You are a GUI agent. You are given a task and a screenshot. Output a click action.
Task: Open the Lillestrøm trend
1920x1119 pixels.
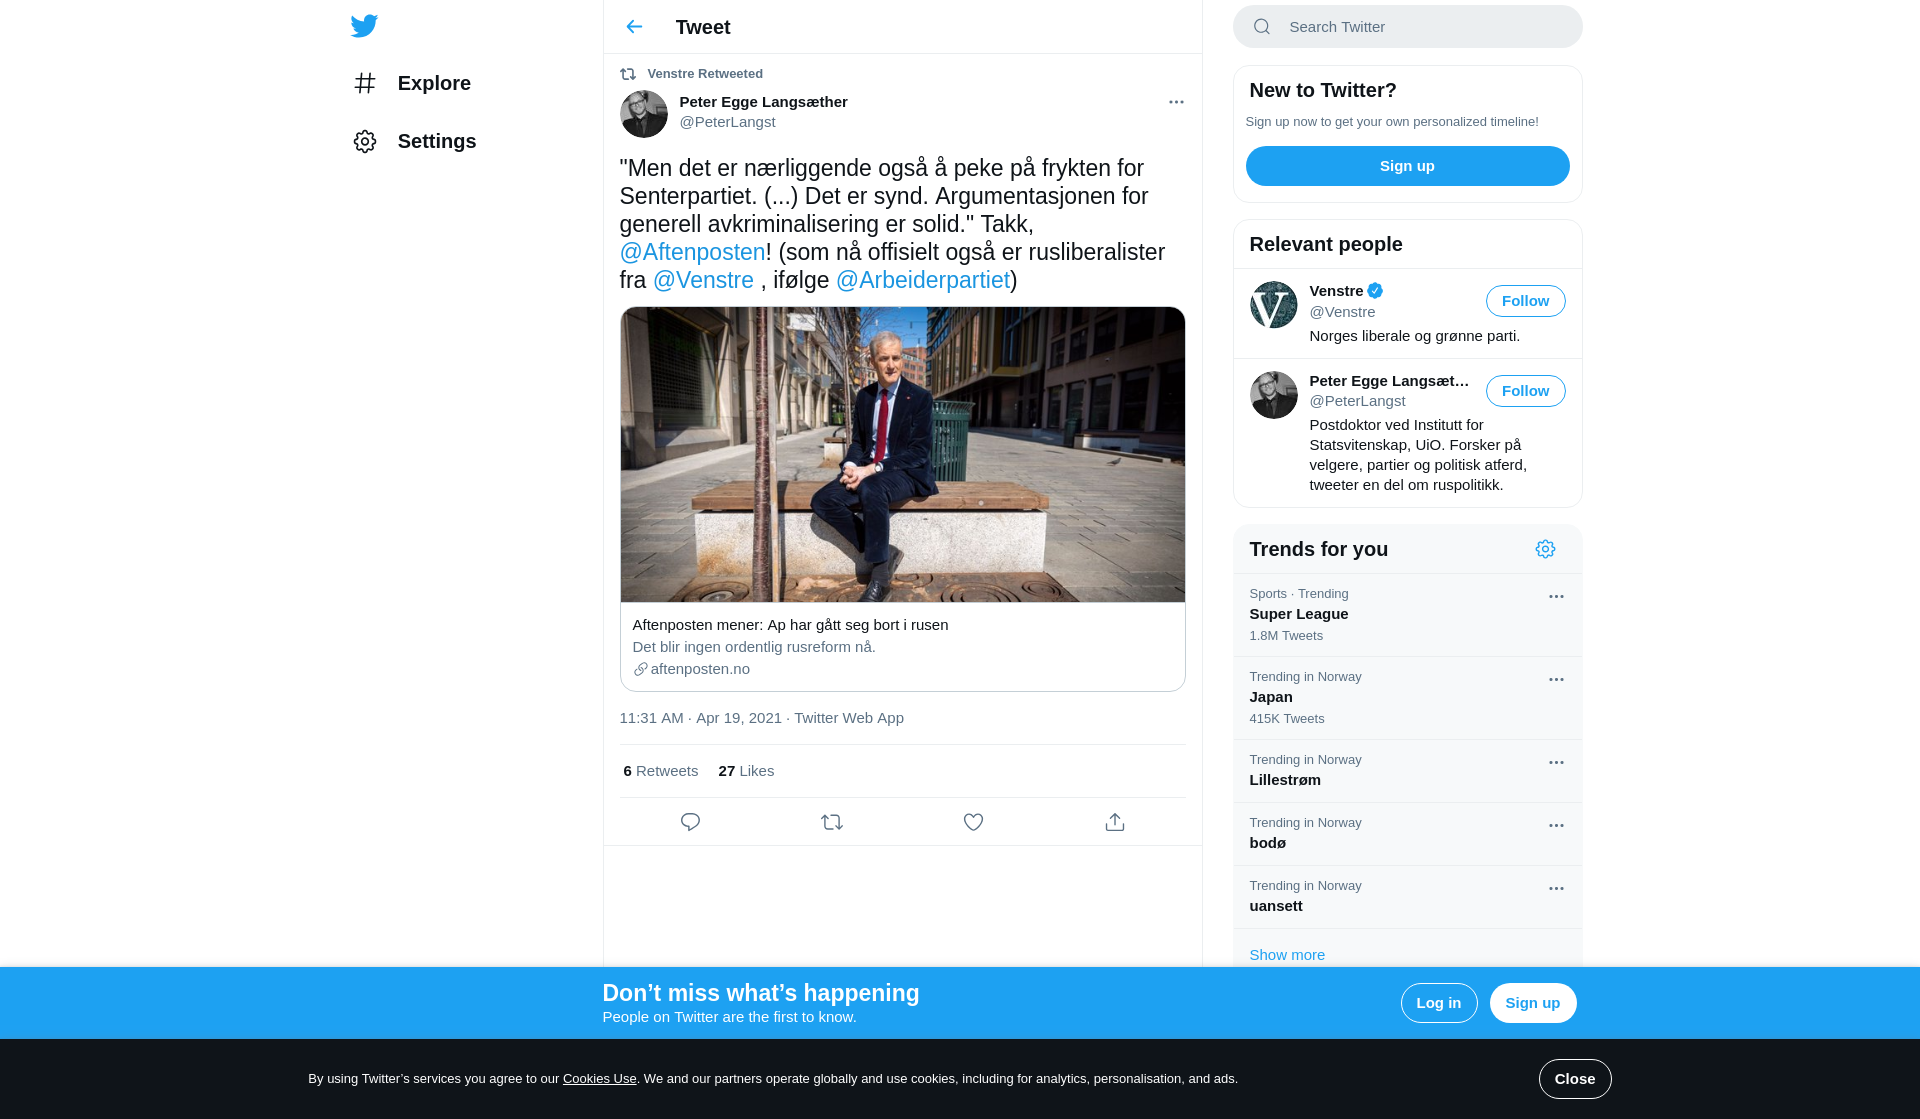[x=1407, y=771]
